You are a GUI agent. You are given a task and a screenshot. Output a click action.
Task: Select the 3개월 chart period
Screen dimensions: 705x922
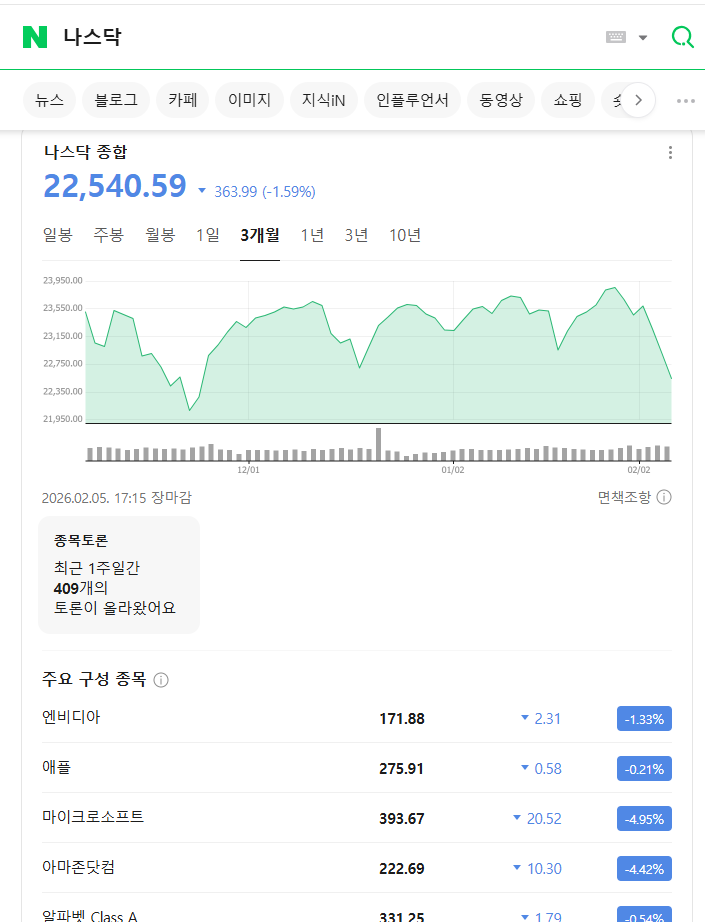point(260,235)
